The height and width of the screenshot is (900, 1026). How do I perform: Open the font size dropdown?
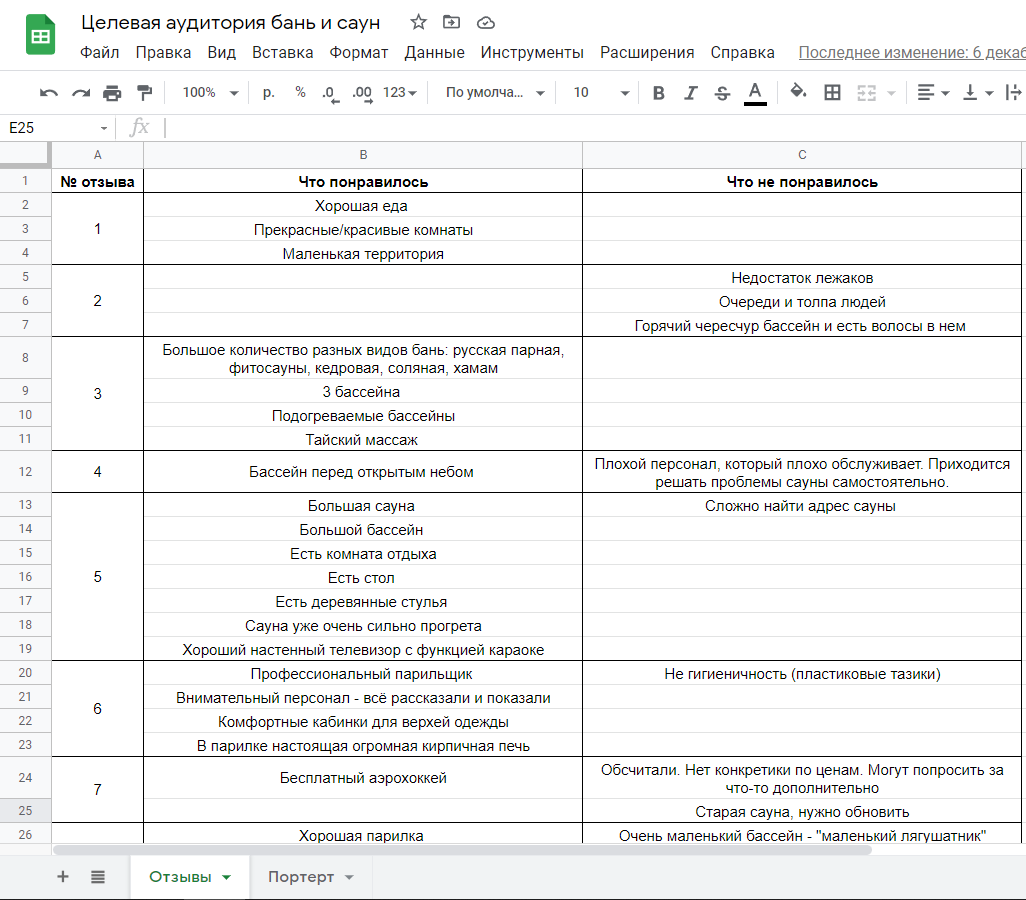click(601, 93)
